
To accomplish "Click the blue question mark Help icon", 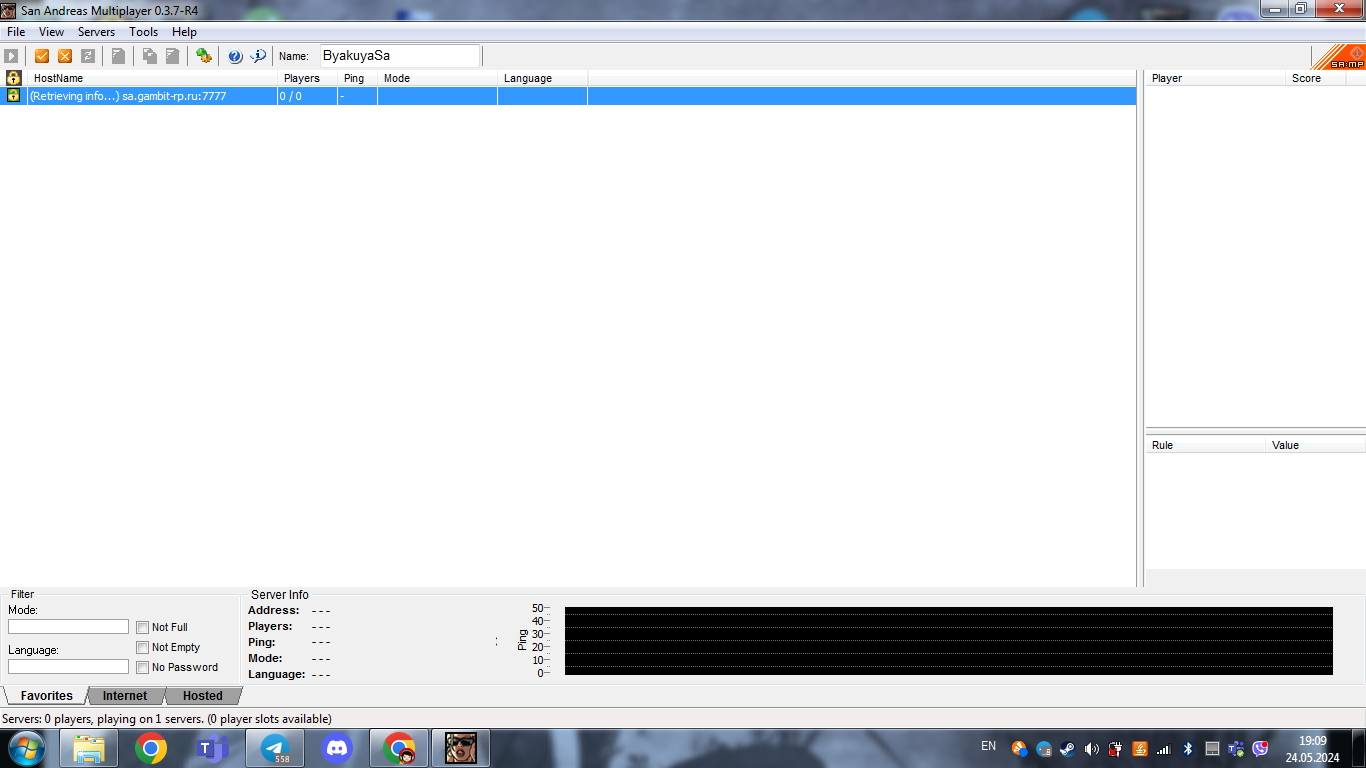I will [x=235, y=56].
